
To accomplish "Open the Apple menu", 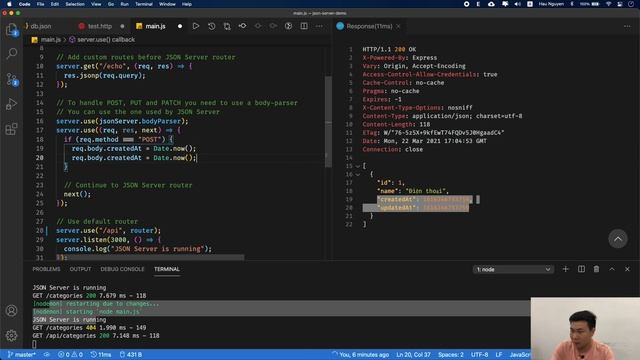I will tap(9, 4).
